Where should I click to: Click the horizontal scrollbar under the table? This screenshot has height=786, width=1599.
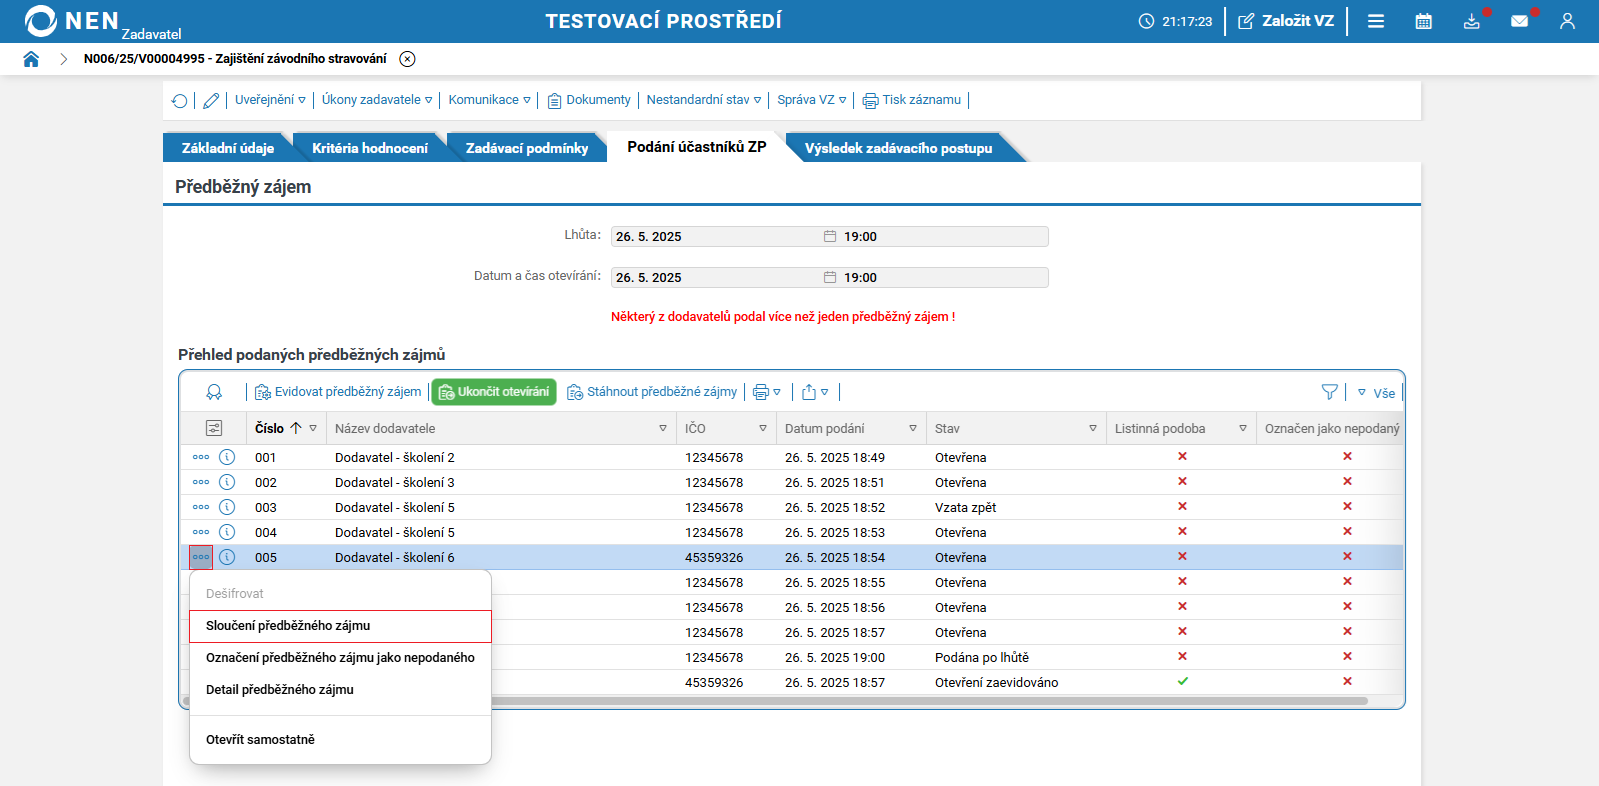point(929,701)
